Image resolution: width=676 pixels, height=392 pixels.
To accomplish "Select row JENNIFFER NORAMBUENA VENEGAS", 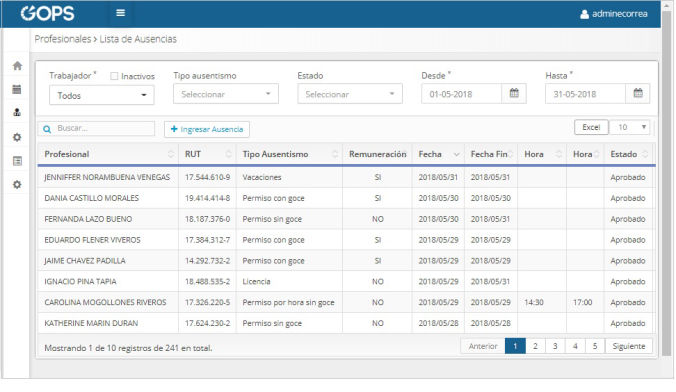I will tap(347, 177).
